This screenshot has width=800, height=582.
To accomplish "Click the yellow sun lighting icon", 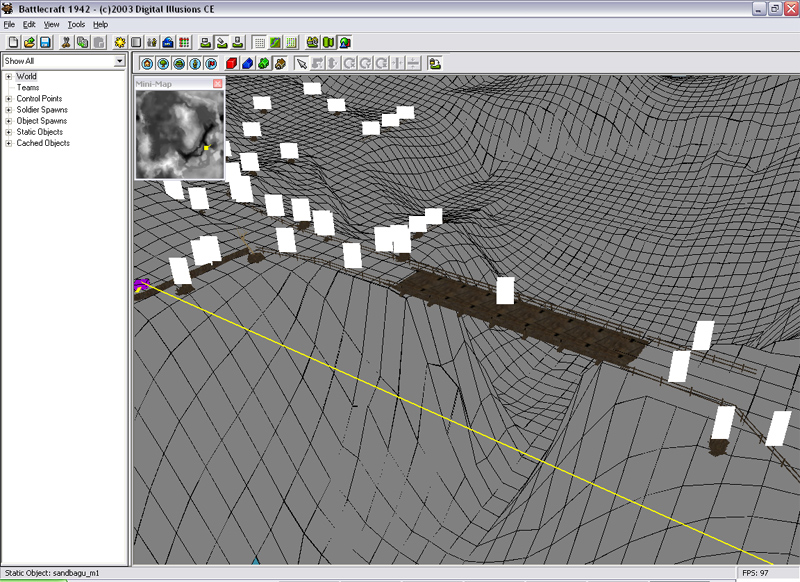I will [120, 43].
